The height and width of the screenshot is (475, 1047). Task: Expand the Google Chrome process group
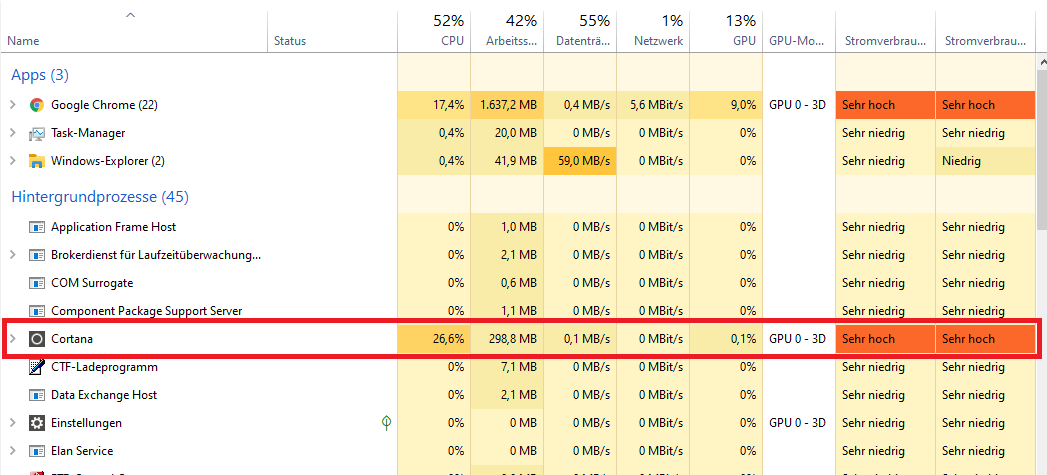12,105
